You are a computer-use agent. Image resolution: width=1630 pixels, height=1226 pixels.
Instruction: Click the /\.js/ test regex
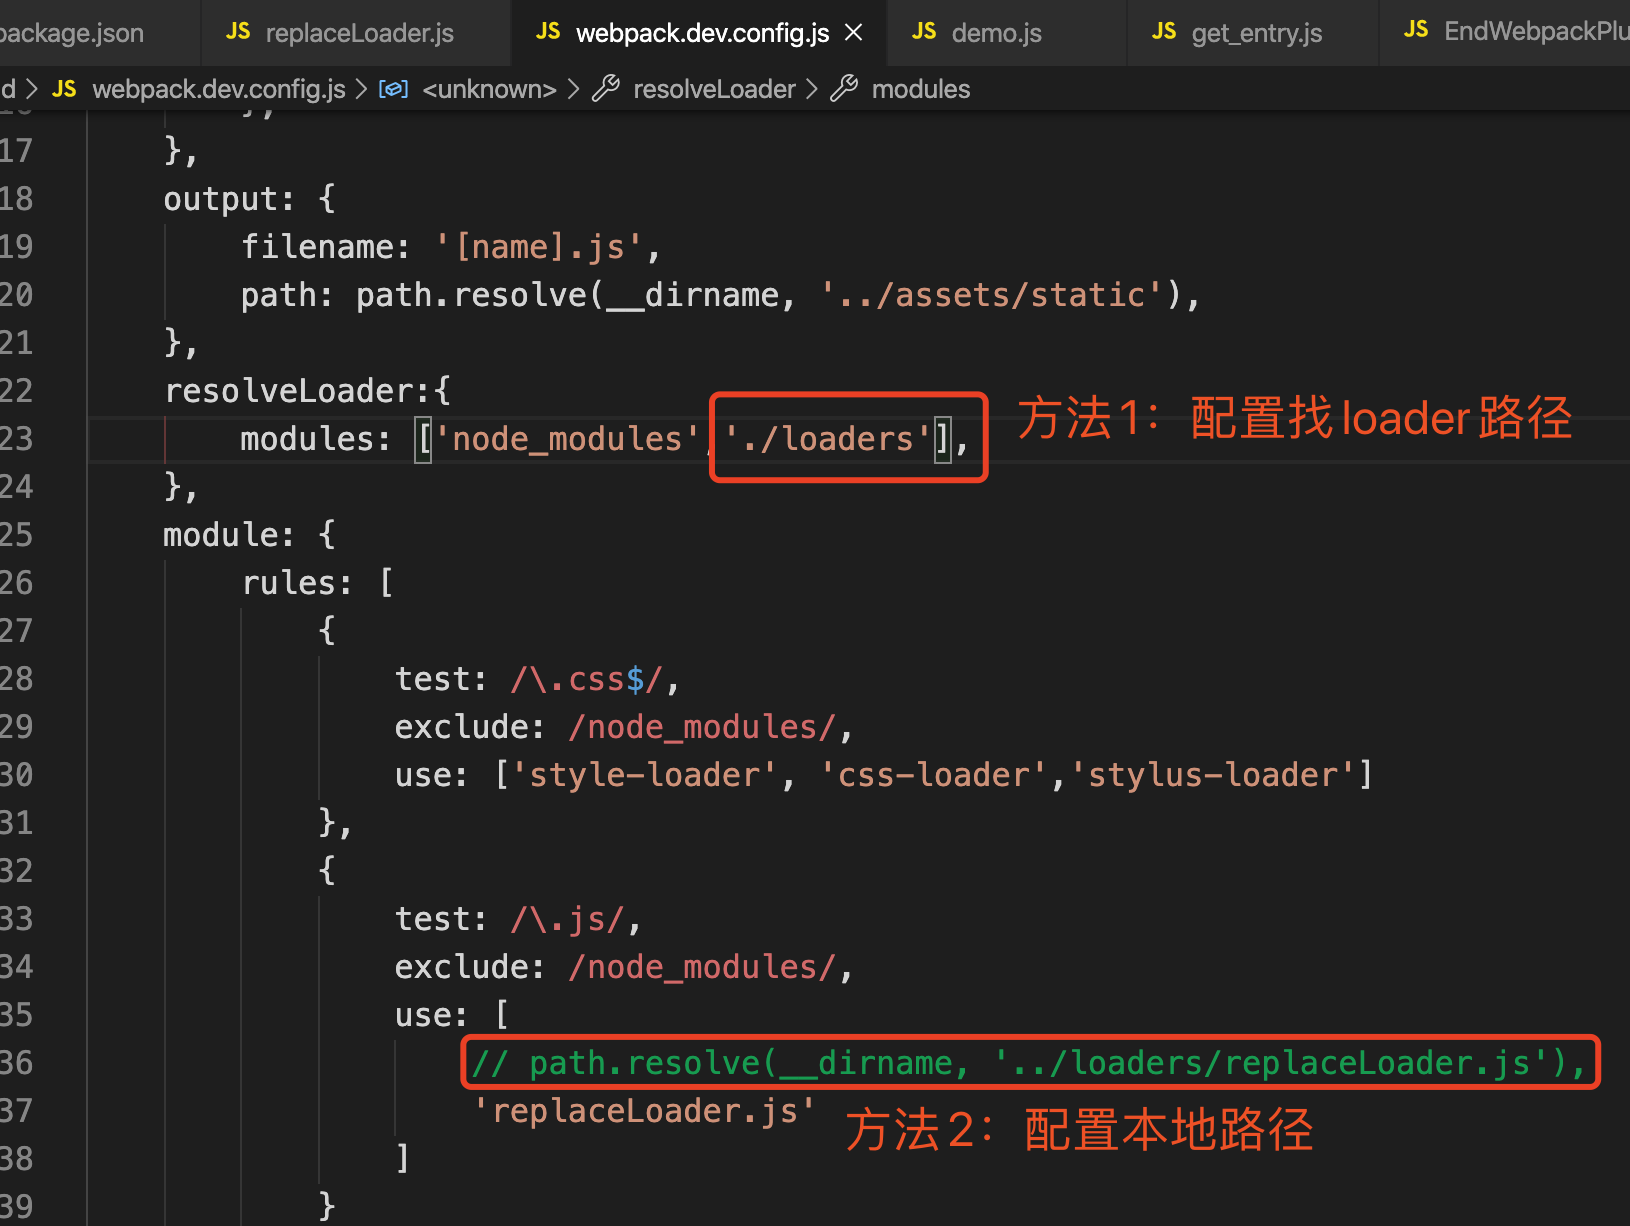pyautogui.click(x=568, y=919)
